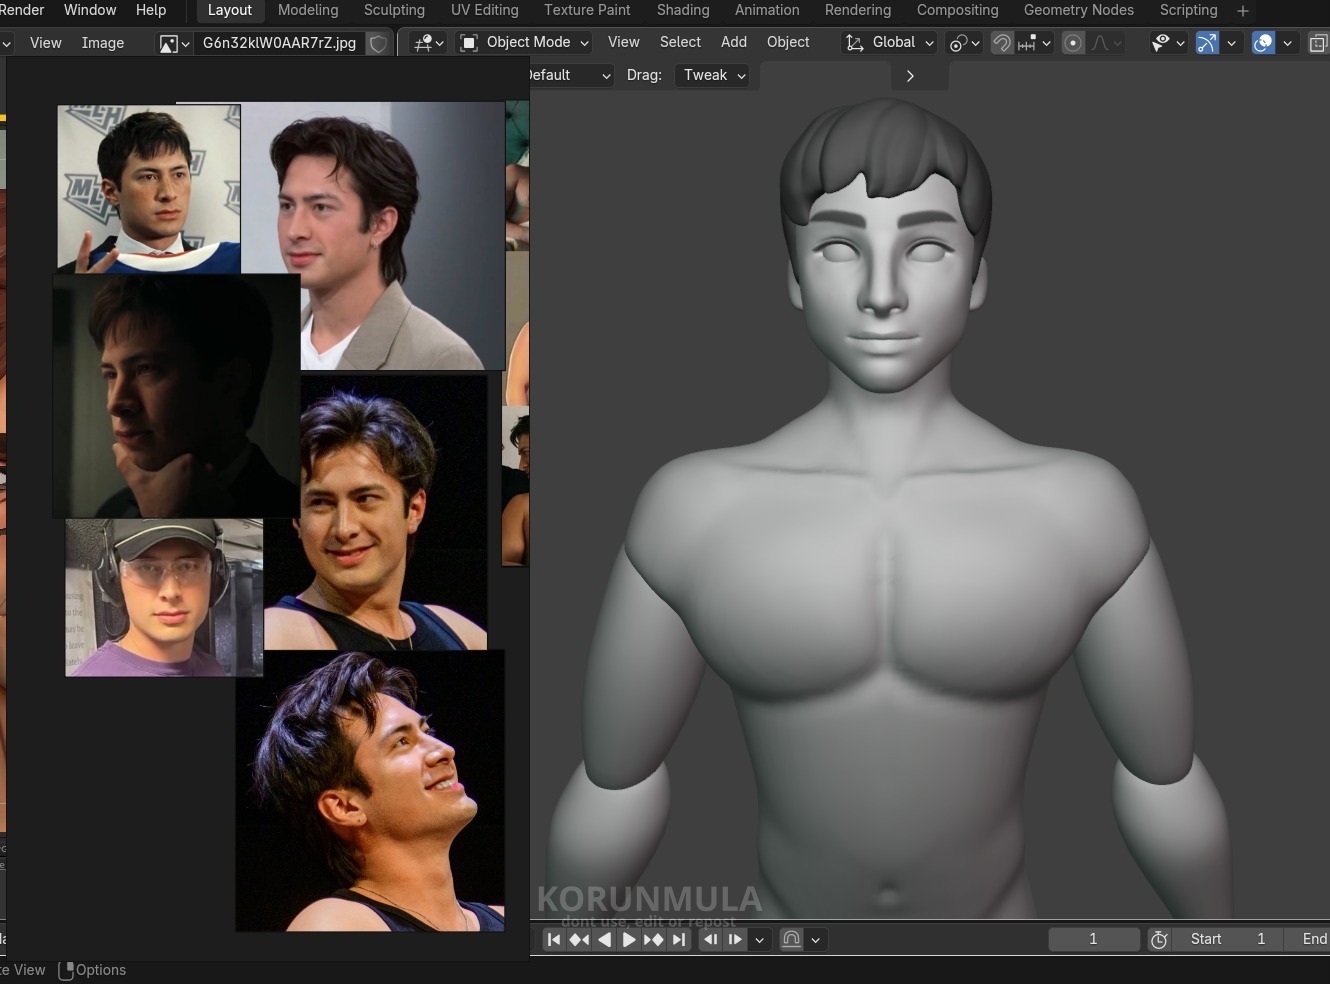Image resolution: width=1330 pixels, height=984 pixels.
Task: Click the fake user shield icon
Action: point(378,43)
